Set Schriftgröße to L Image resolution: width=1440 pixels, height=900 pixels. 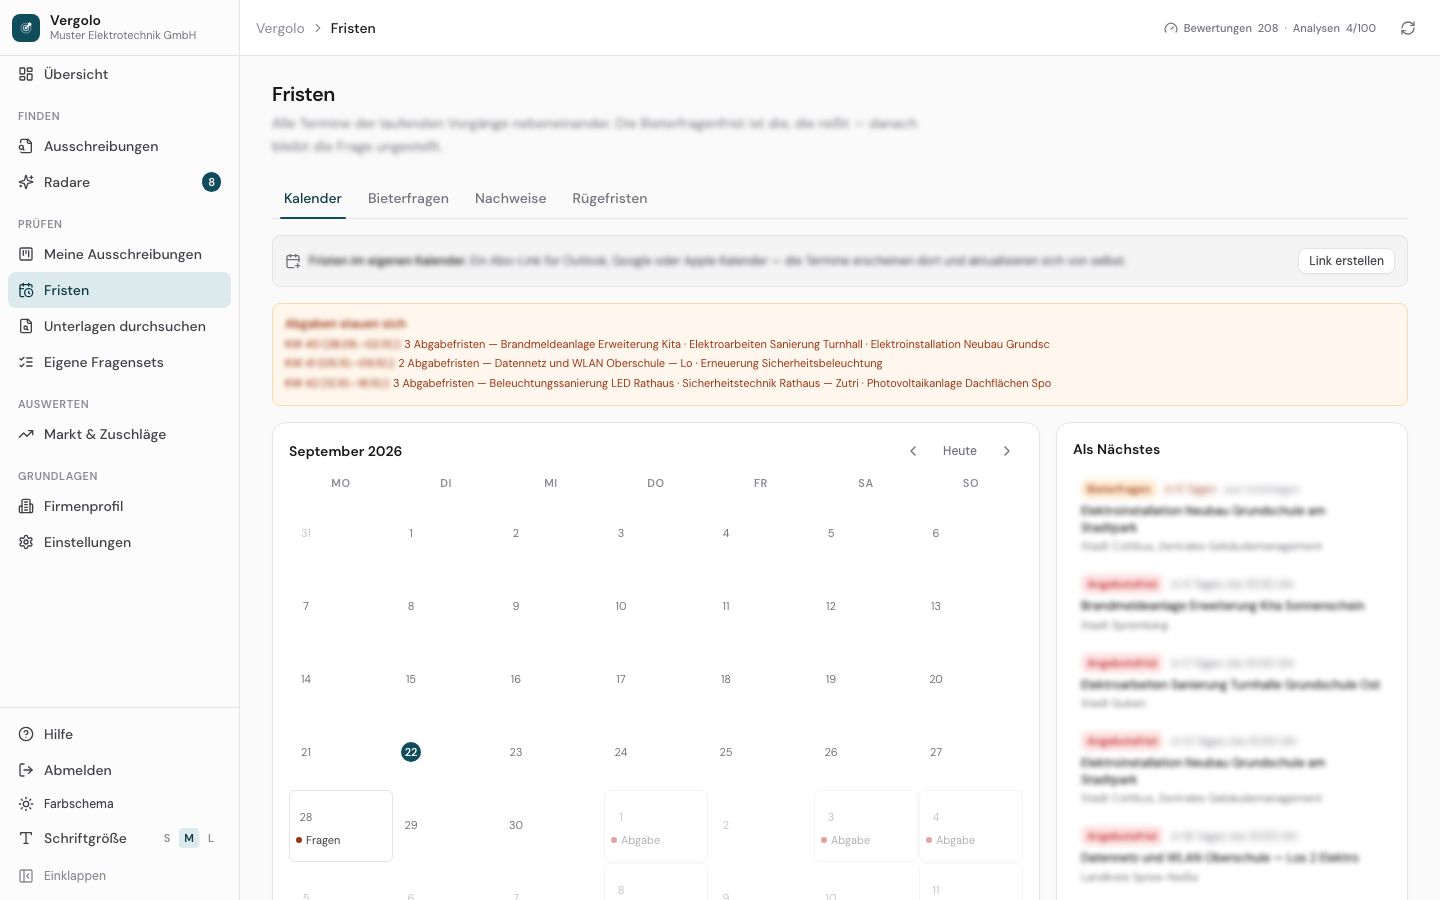211,838
